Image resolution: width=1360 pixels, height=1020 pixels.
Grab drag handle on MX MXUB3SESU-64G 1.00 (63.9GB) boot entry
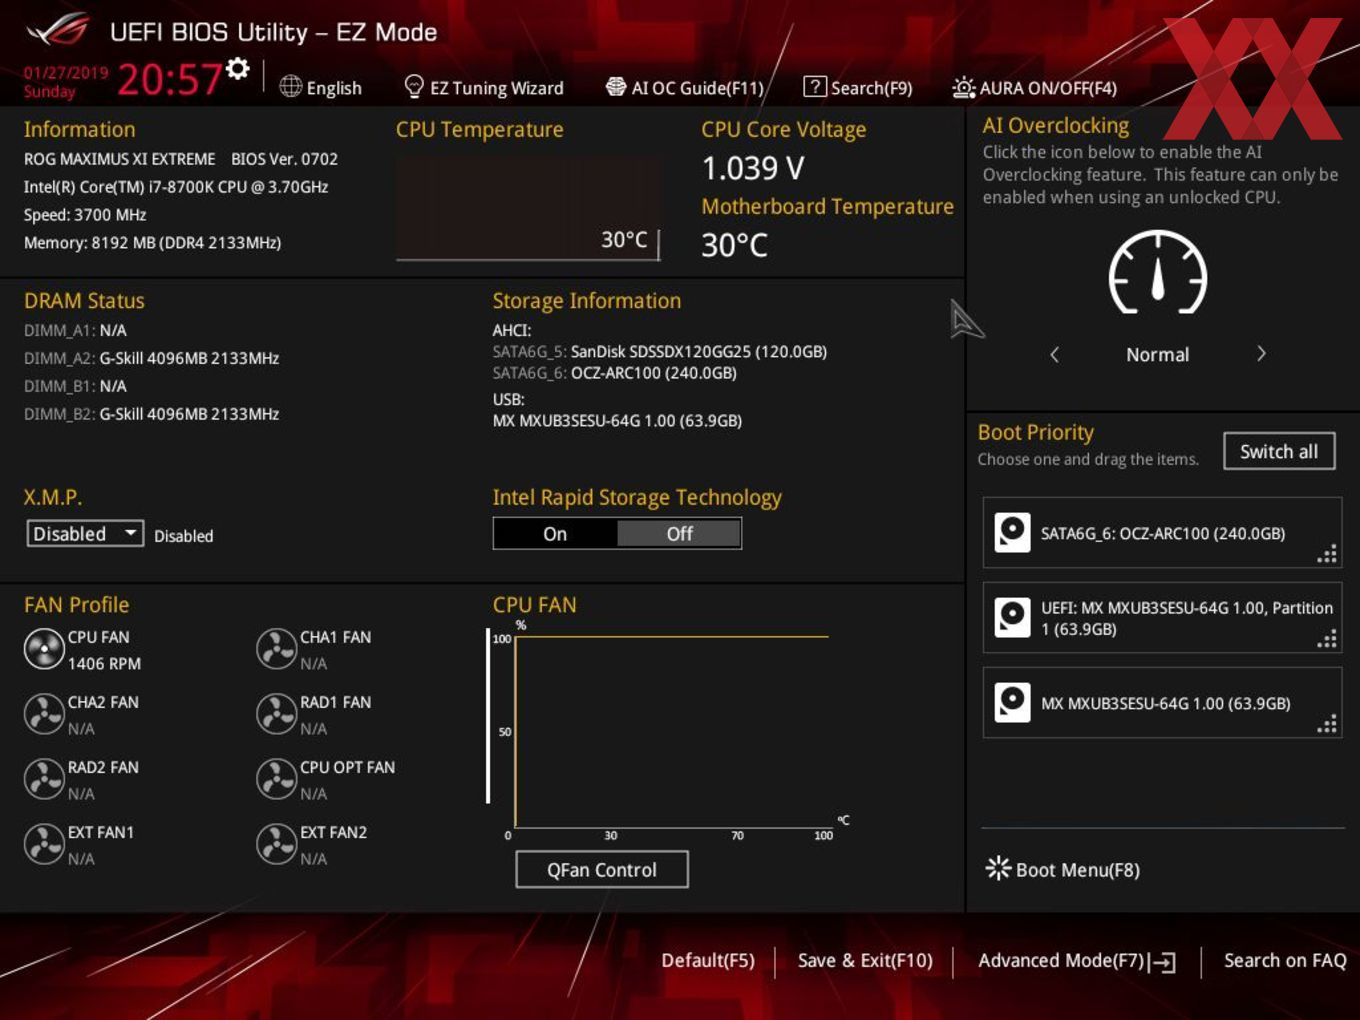[1327, 725]
